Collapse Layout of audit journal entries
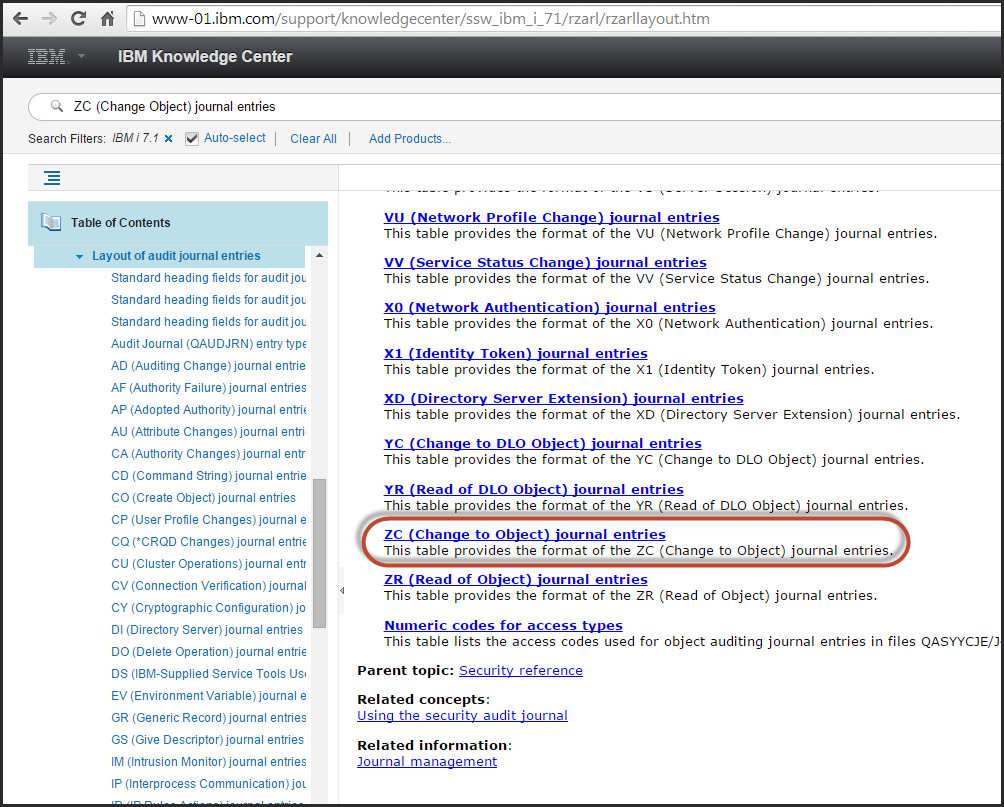The height and width of the screenshot is (807, 1004). click(x=79, y=256)
